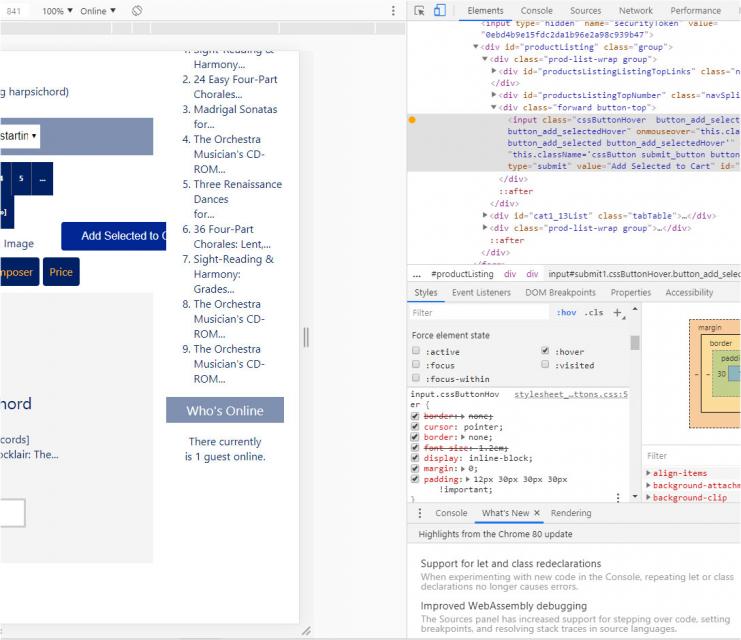Collapse the productListing div node
The image size is (741, 640).
click(x=475, y=46)
